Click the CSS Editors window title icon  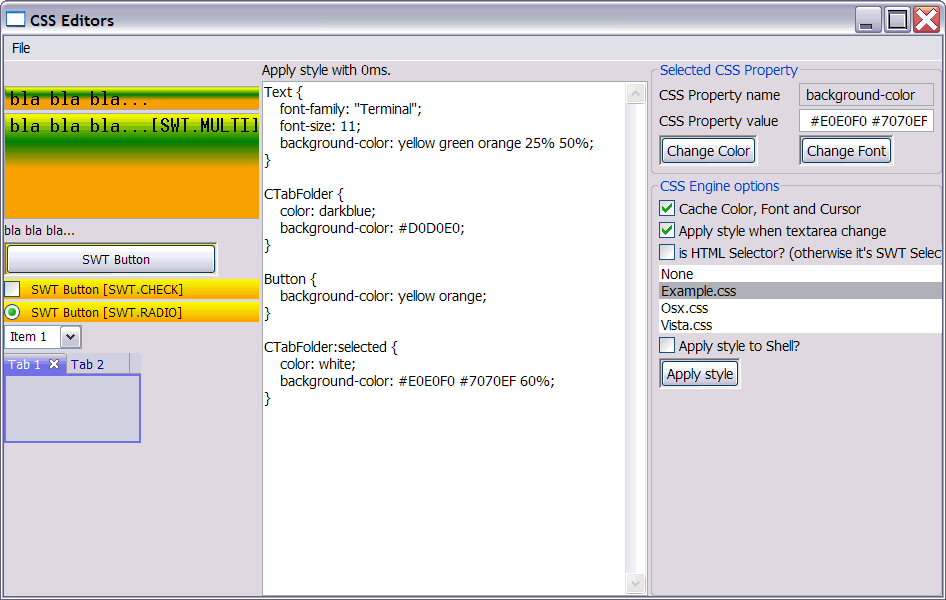point(15,20)
